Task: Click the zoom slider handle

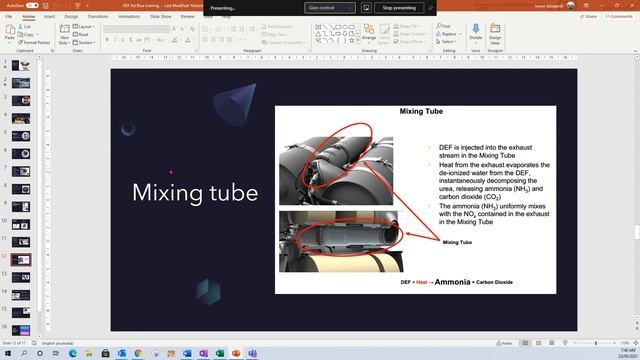Action: click(x=596, y=343)
